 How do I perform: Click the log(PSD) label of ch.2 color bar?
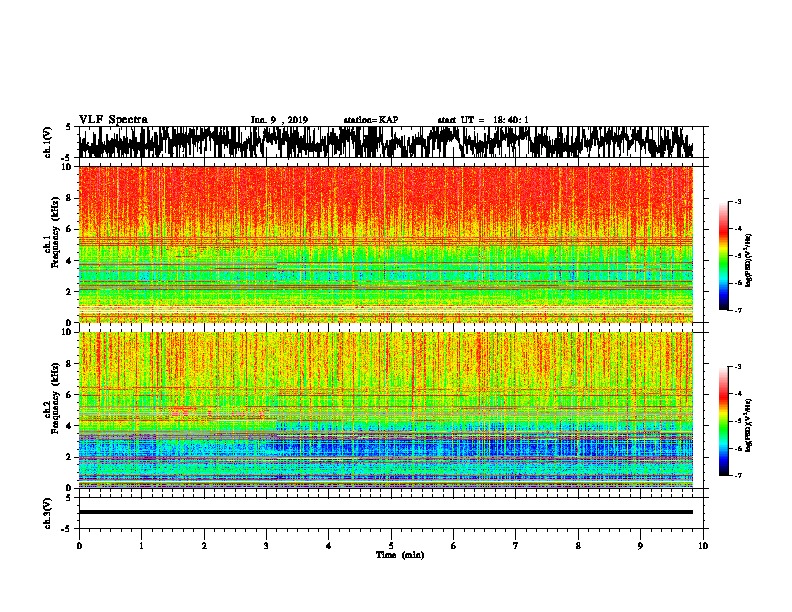click(749, 425)
